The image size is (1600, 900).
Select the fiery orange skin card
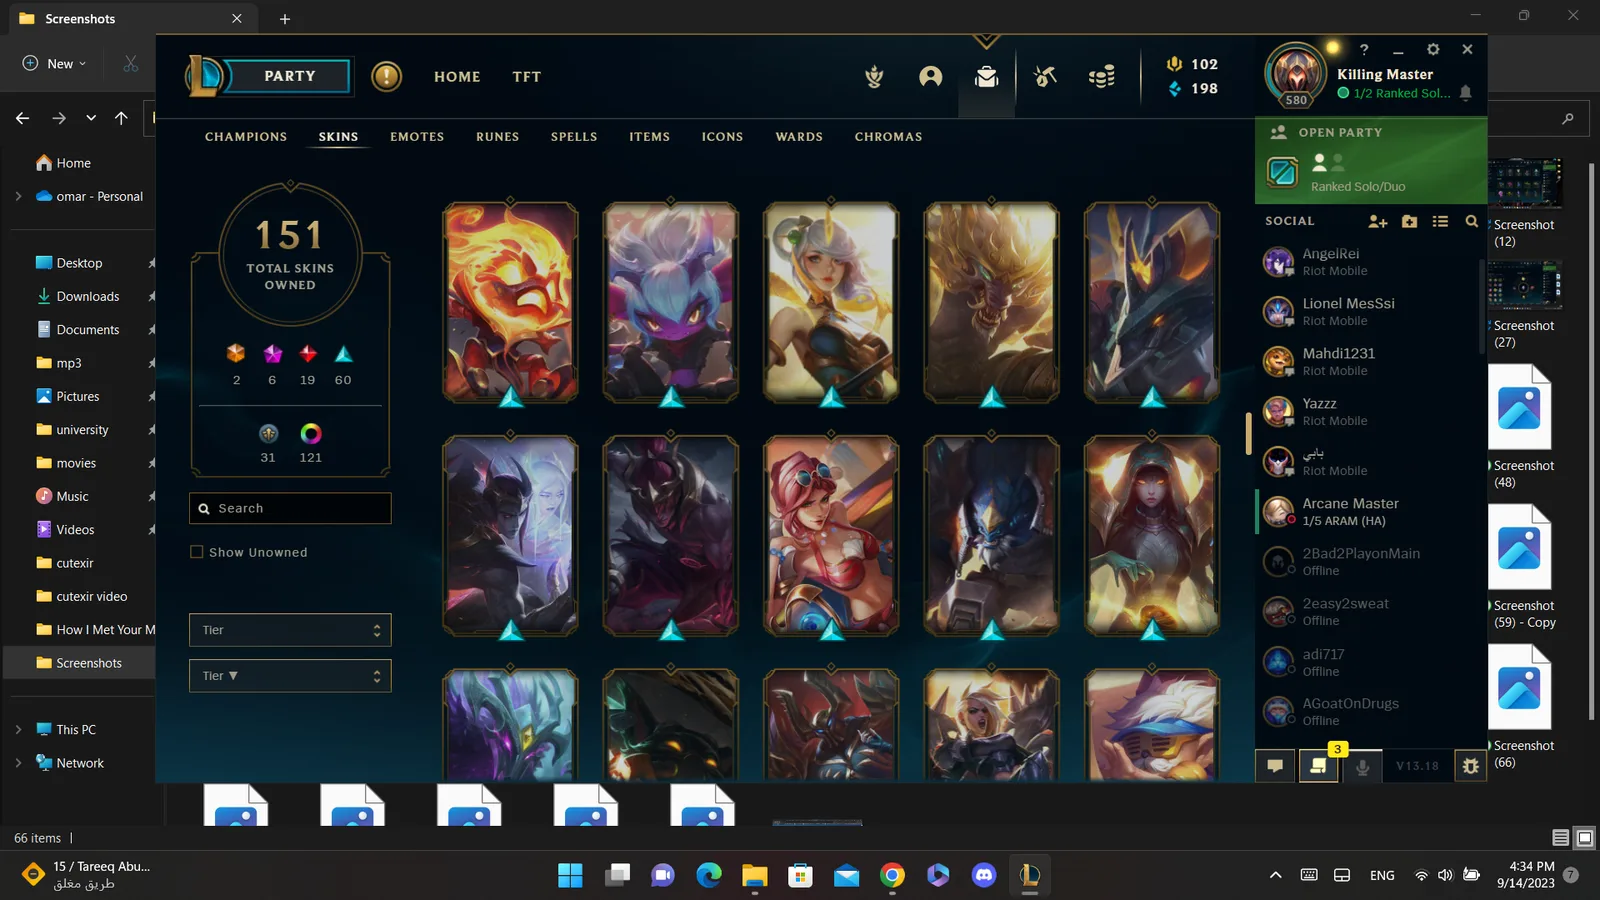[x=510, y=303]
